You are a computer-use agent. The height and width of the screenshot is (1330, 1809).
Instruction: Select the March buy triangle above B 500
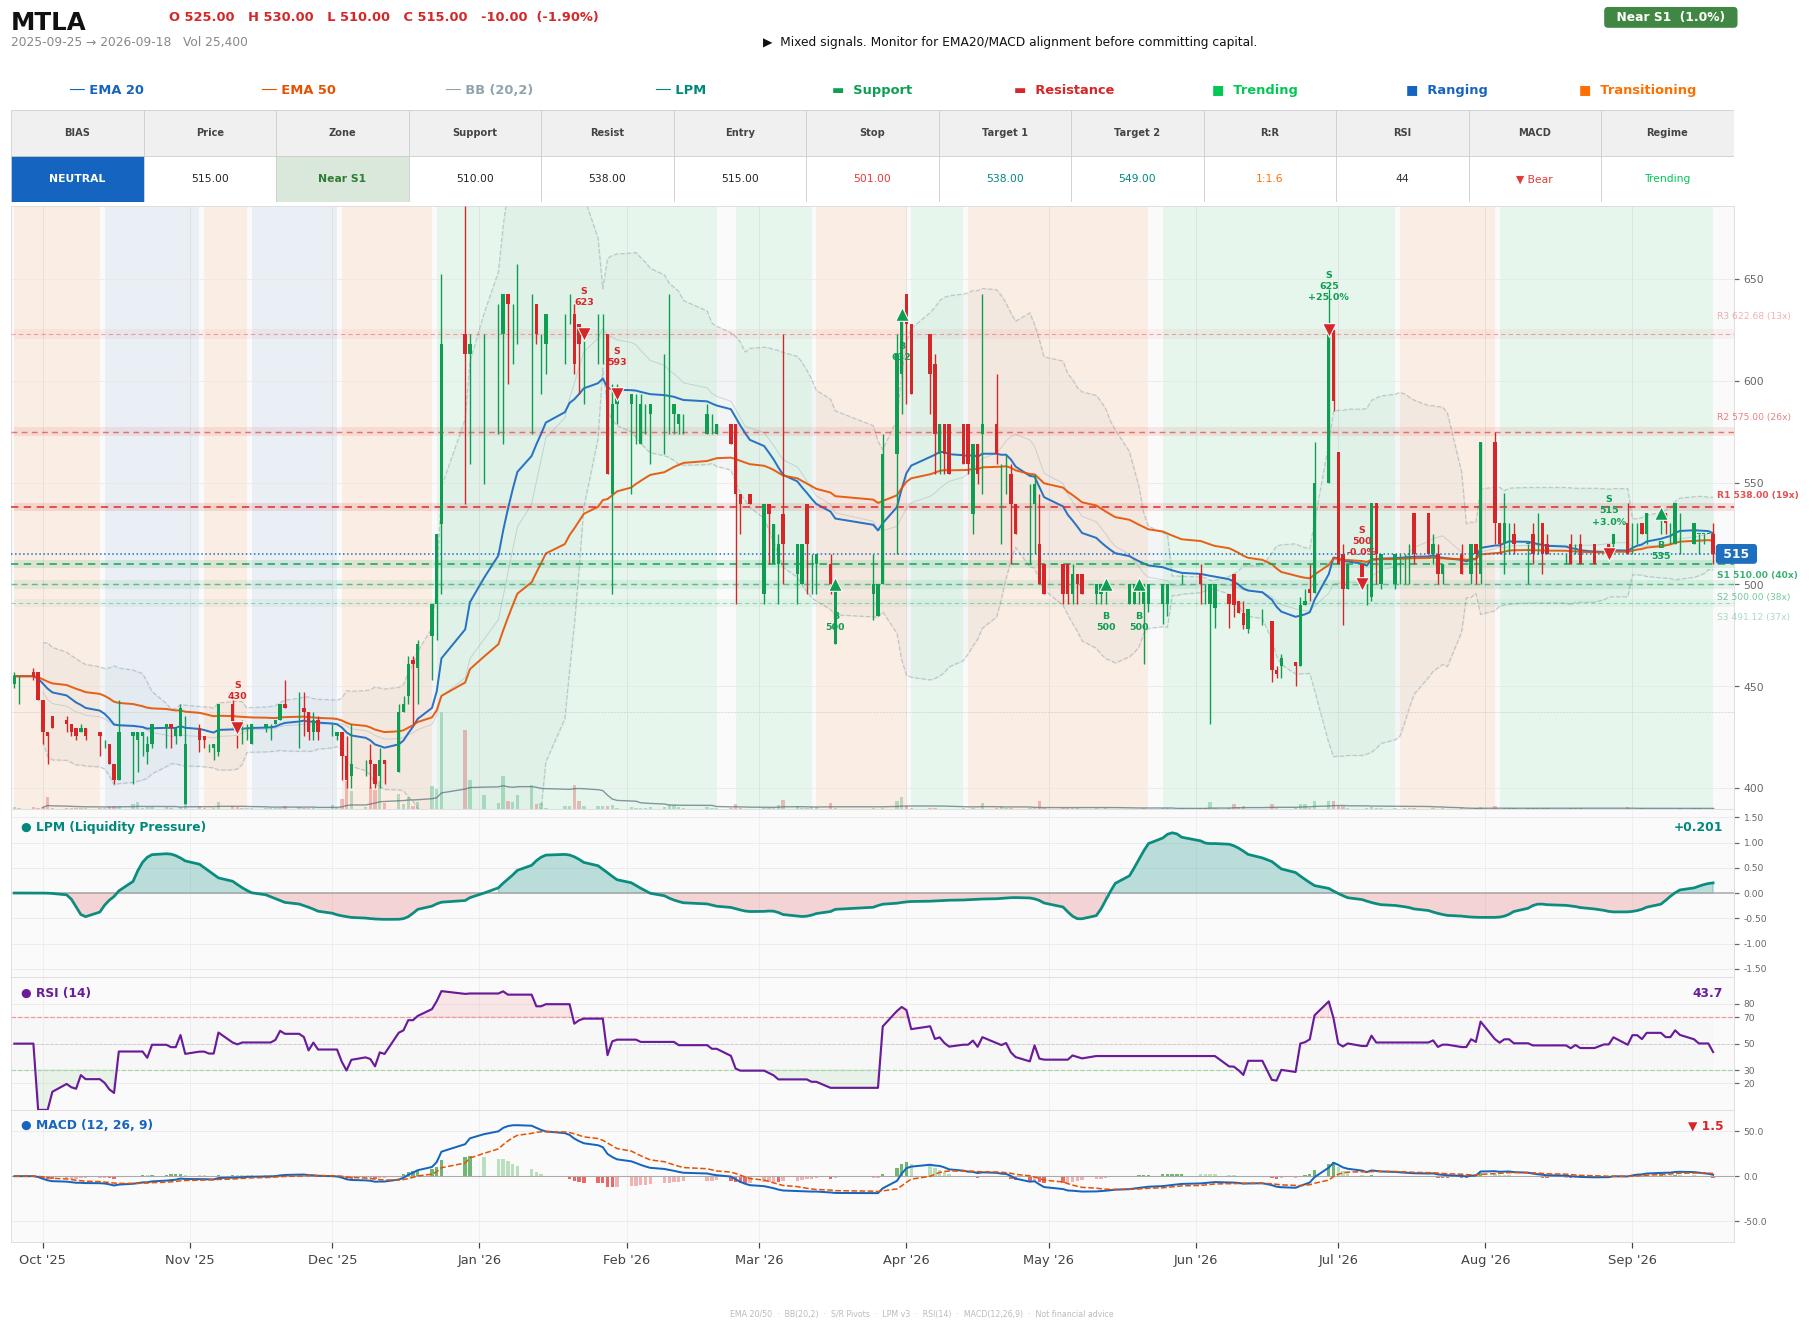(835, 585)
